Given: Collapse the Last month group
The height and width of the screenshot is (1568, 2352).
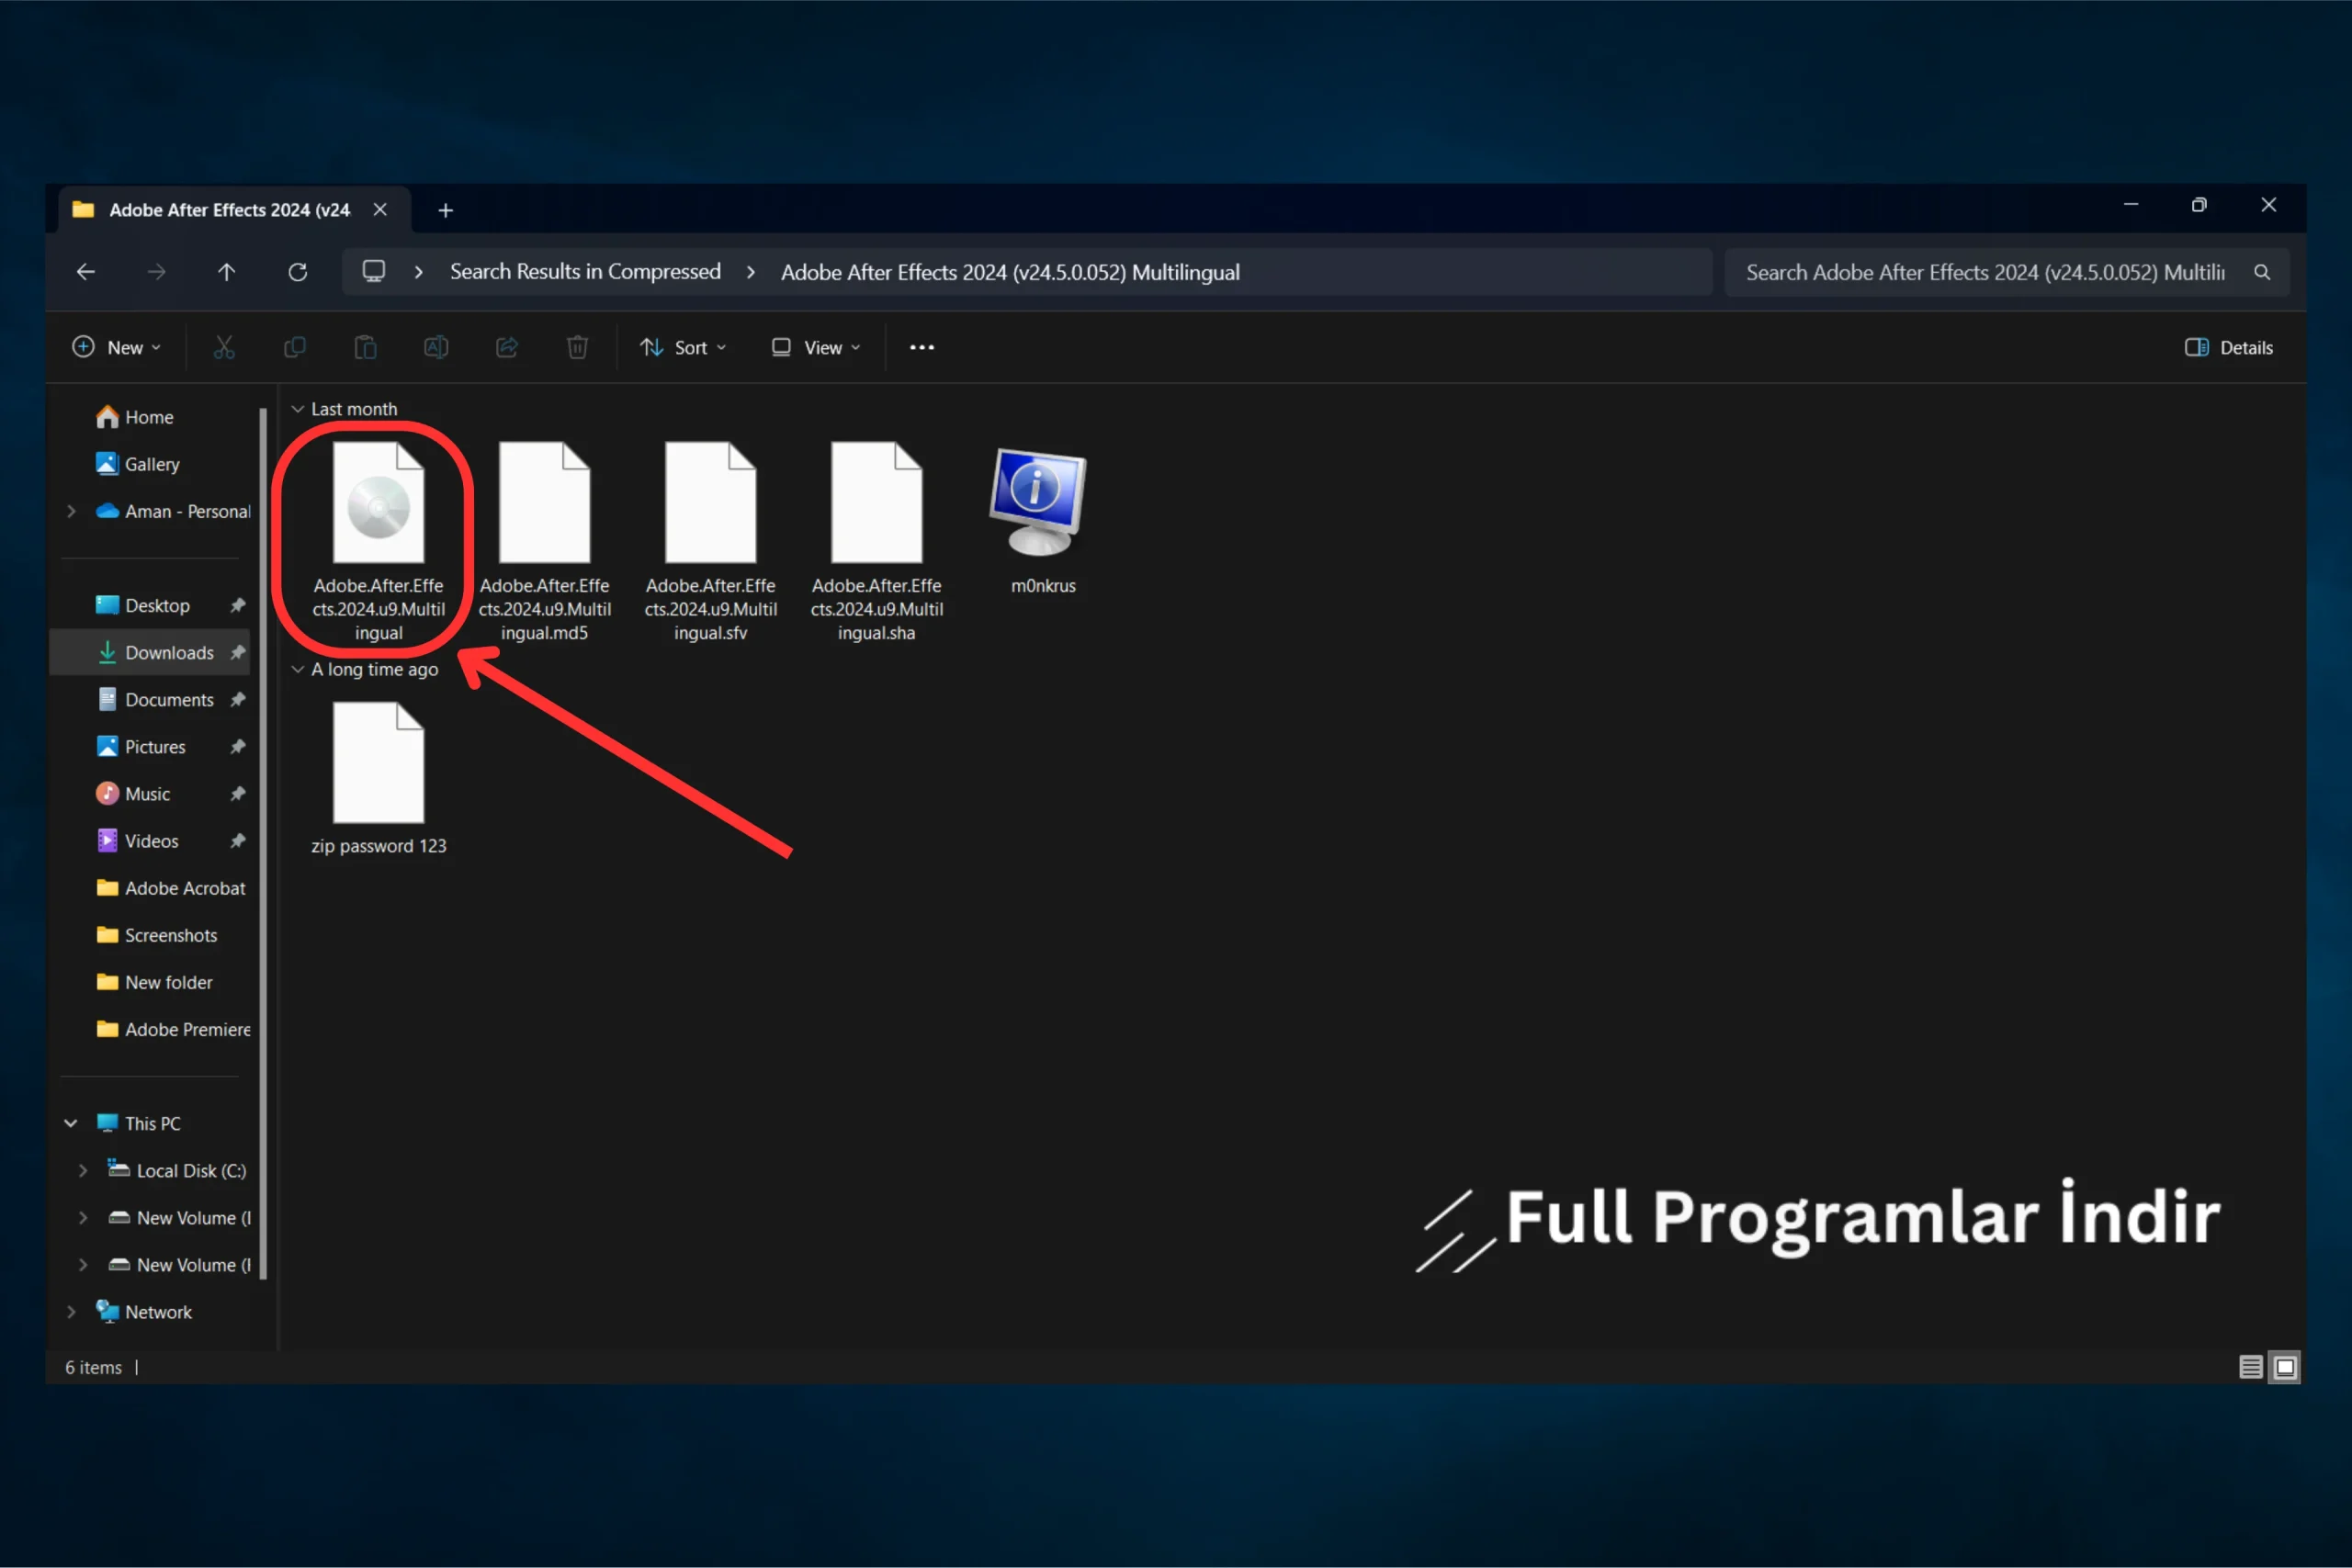Looking at the screenshot, I should click(x=297, y=409).
